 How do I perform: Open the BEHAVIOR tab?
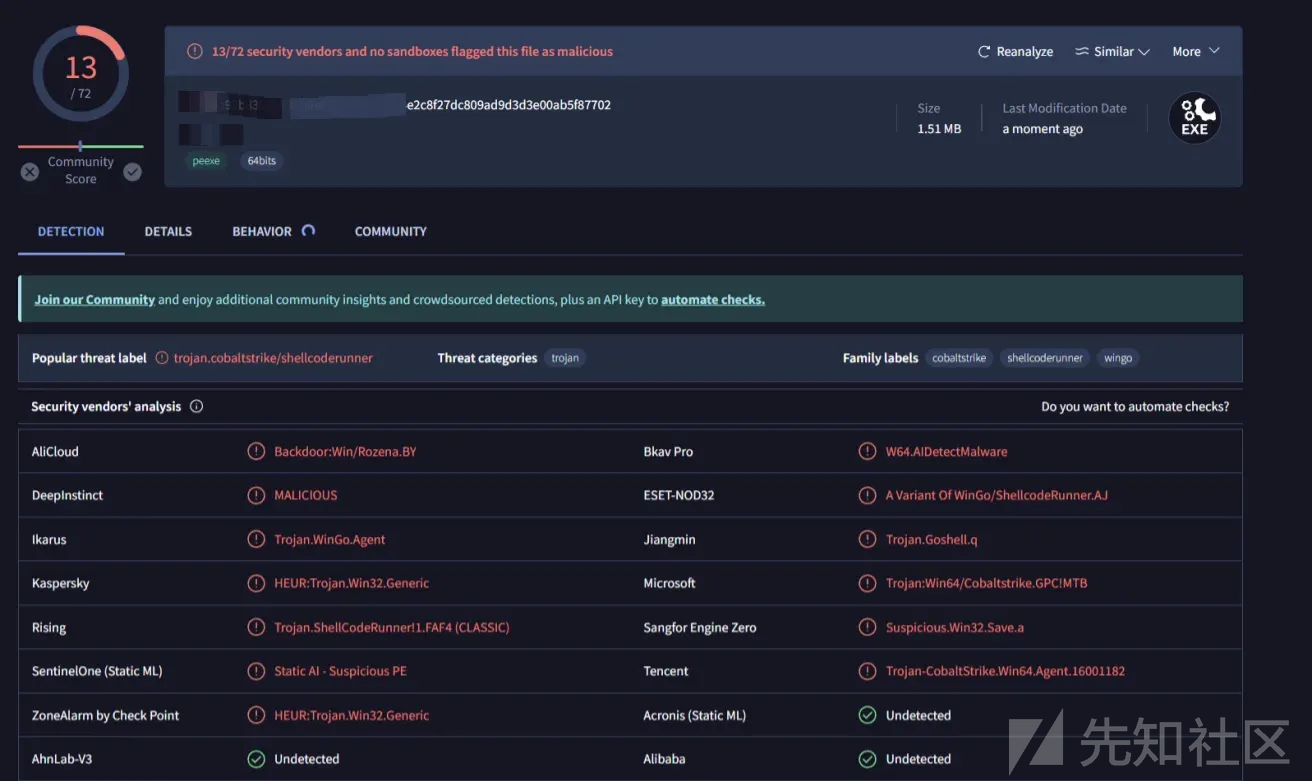262,231
